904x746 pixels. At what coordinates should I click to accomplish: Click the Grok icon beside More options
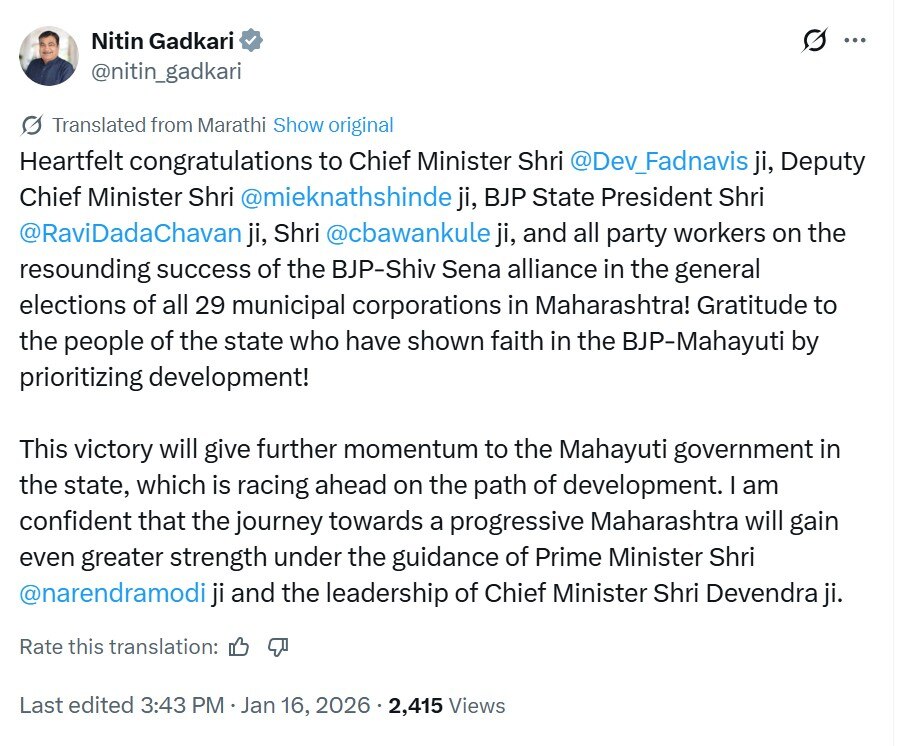(815, 41)
